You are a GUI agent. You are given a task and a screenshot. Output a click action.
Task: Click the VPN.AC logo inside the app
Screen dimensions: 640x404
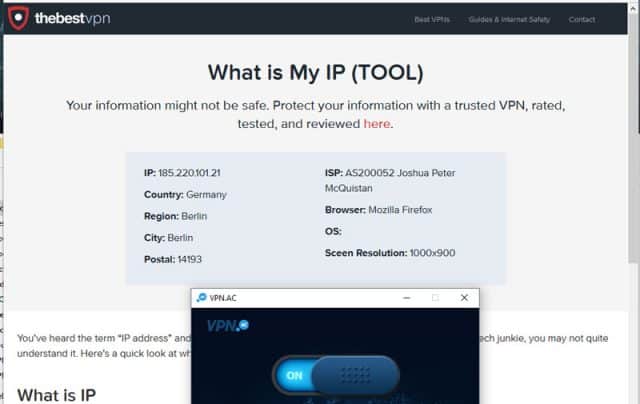click(227, 326)
